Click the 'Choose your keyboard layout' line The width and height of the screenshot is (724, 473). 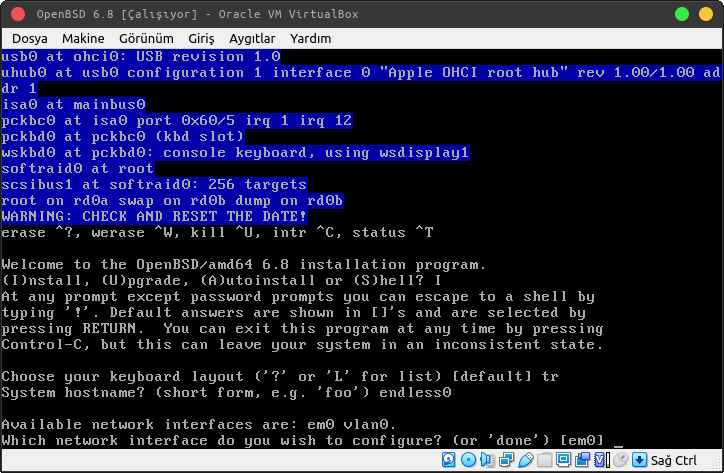(280, 376)
